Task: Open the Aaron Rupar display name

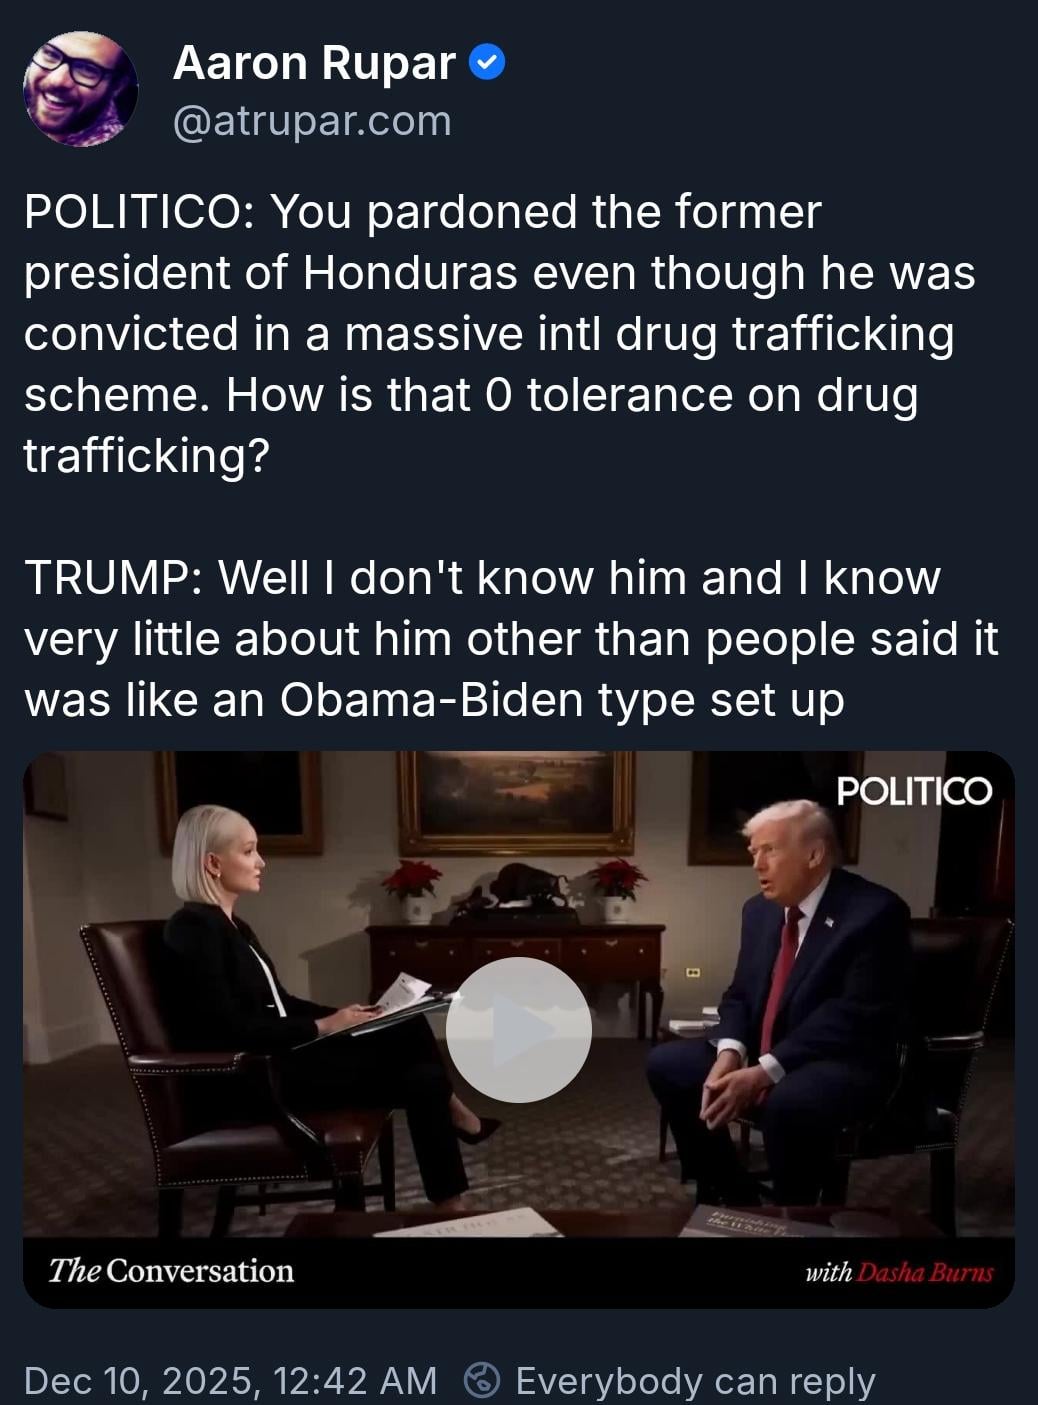Action: point(314,63)
